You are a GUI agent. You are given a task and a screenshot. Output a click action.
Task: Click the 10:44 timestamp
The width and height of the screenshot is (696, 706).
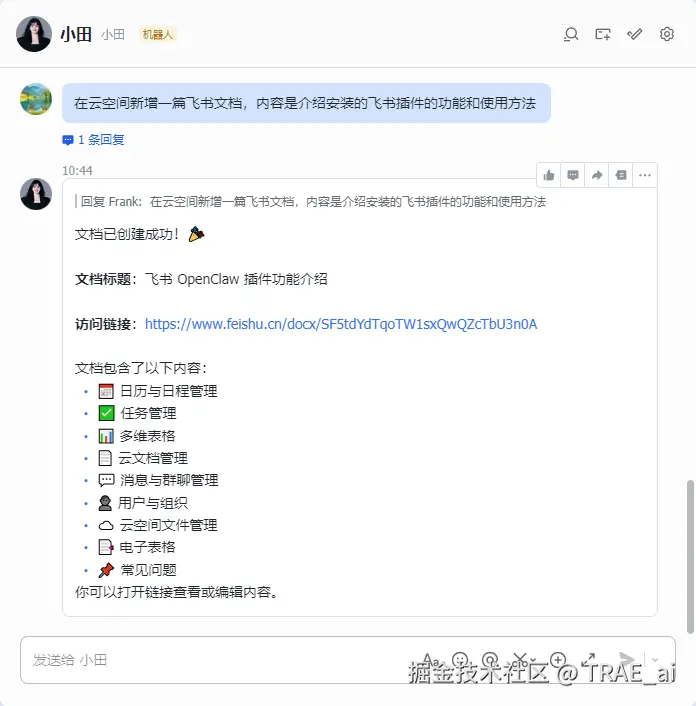(77, 171)
